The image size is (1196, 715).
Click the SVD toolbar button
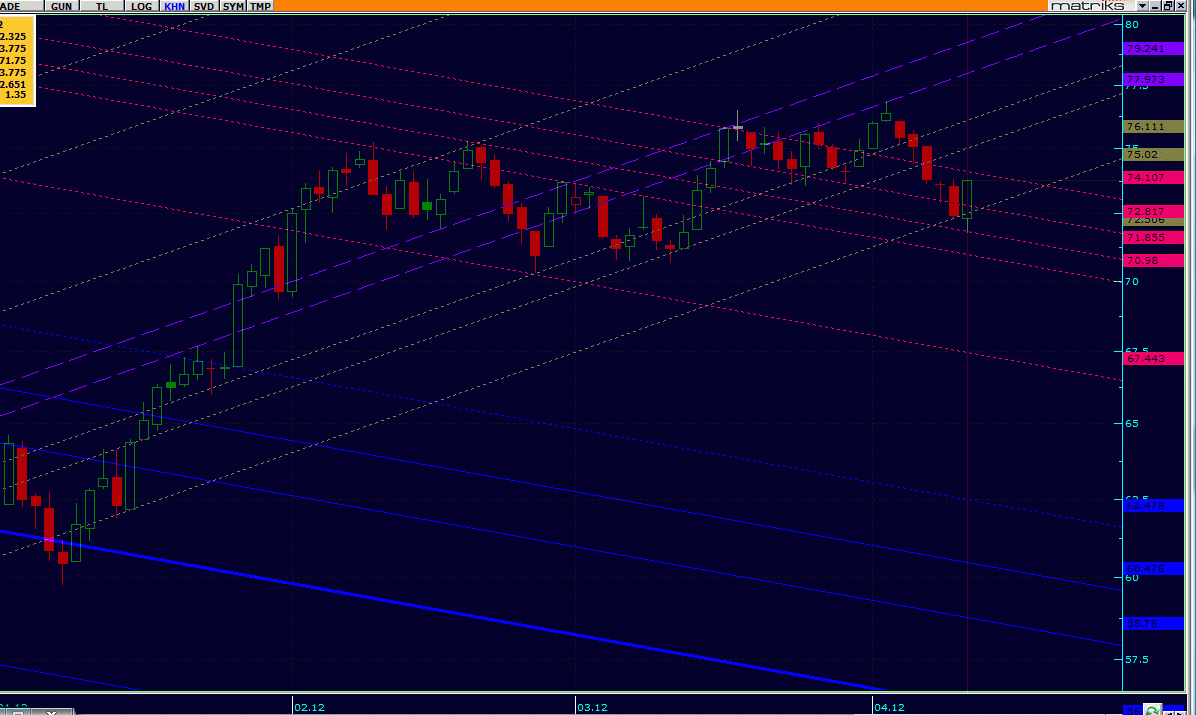[x=204, y=6]
